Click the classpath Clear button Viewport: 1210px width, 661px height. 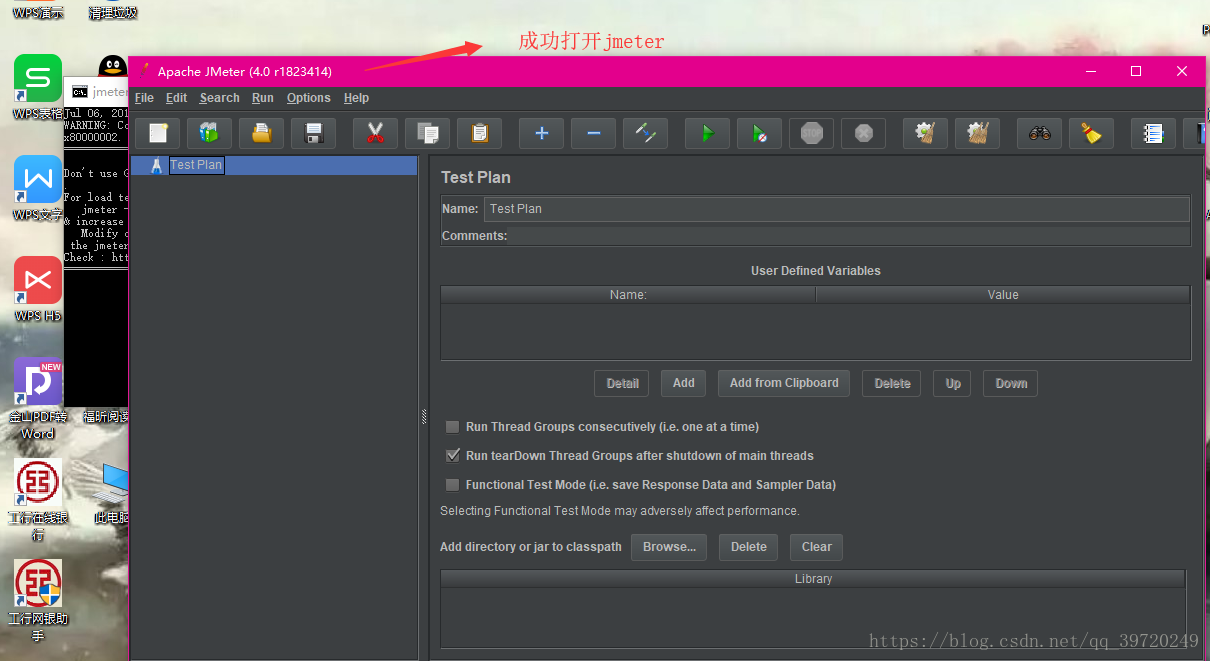click(816, 547)
